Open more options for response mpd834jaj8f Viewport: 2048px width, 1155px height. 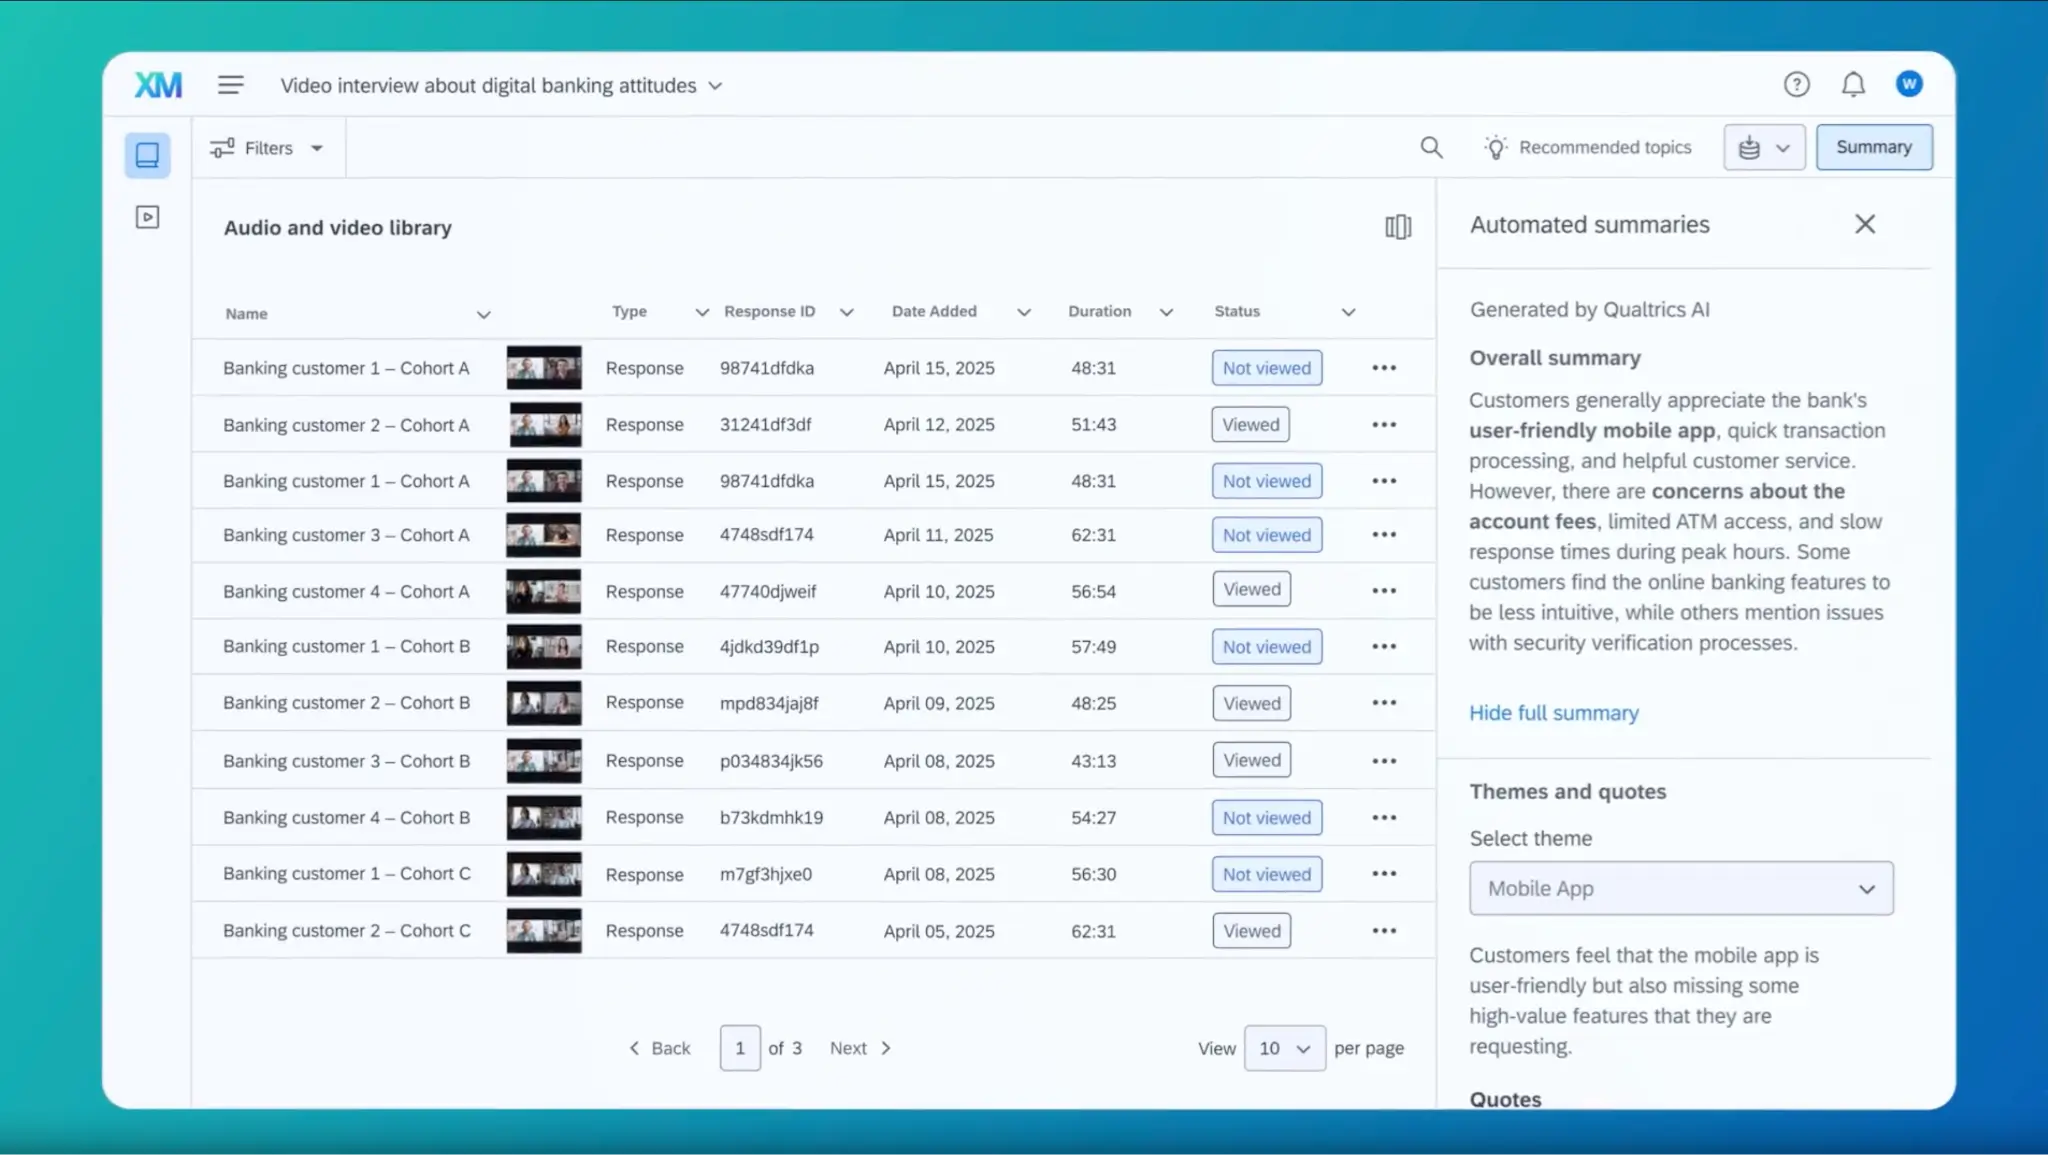(1384, 703)
